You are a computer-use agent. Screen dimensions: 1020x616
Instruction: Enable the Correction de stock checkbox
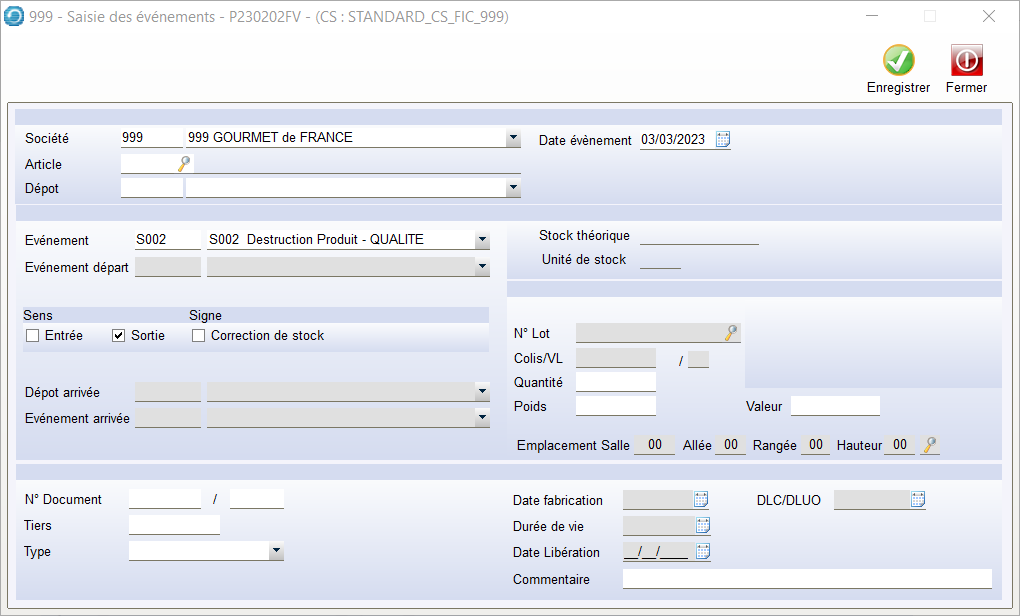click(x=199, y=336)
